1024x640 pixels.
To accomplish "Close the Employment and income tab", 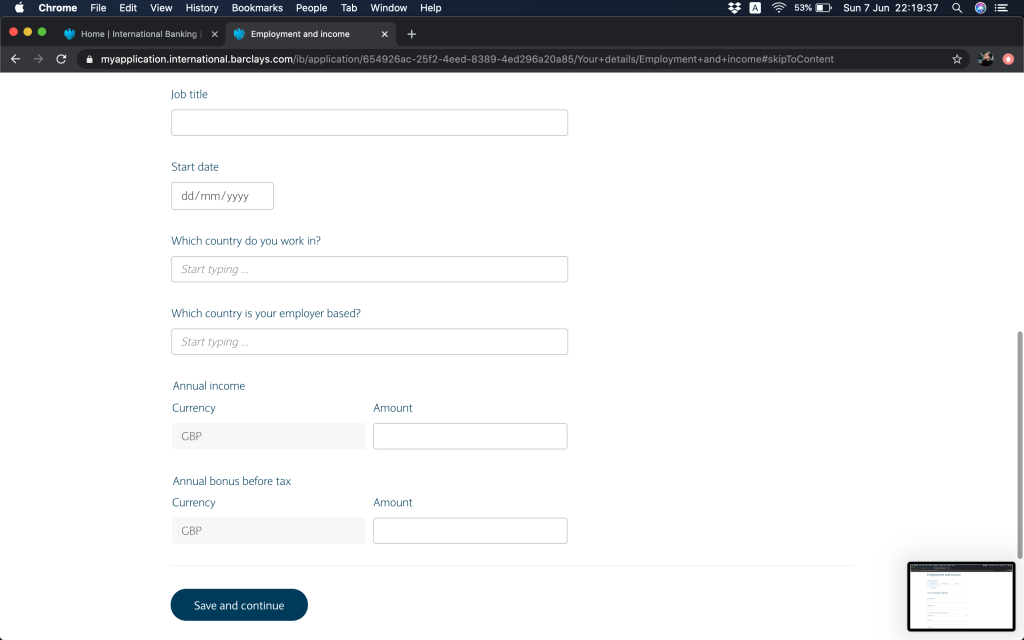I will [x=384, y=34].
